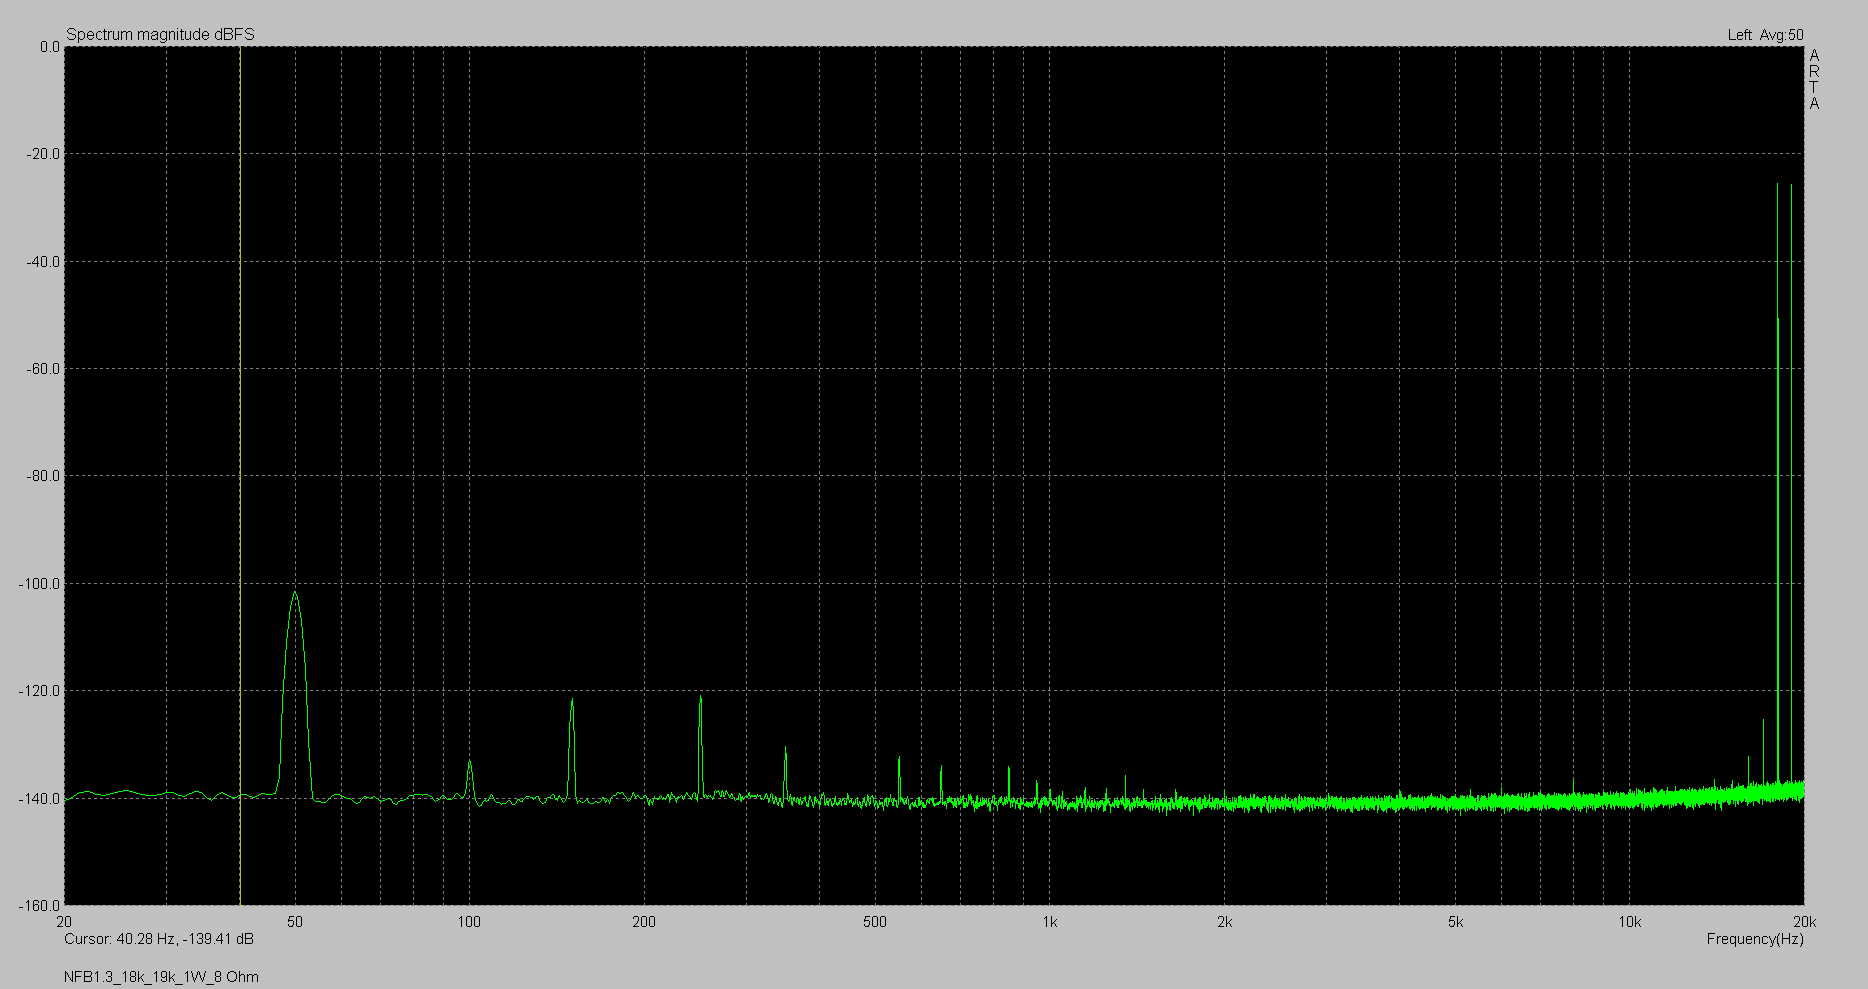This screenshot has height=989, width=1868.
Task: Click the "Left Avg:50" label
Action: pyautogui.click(x=1766, y=35)
